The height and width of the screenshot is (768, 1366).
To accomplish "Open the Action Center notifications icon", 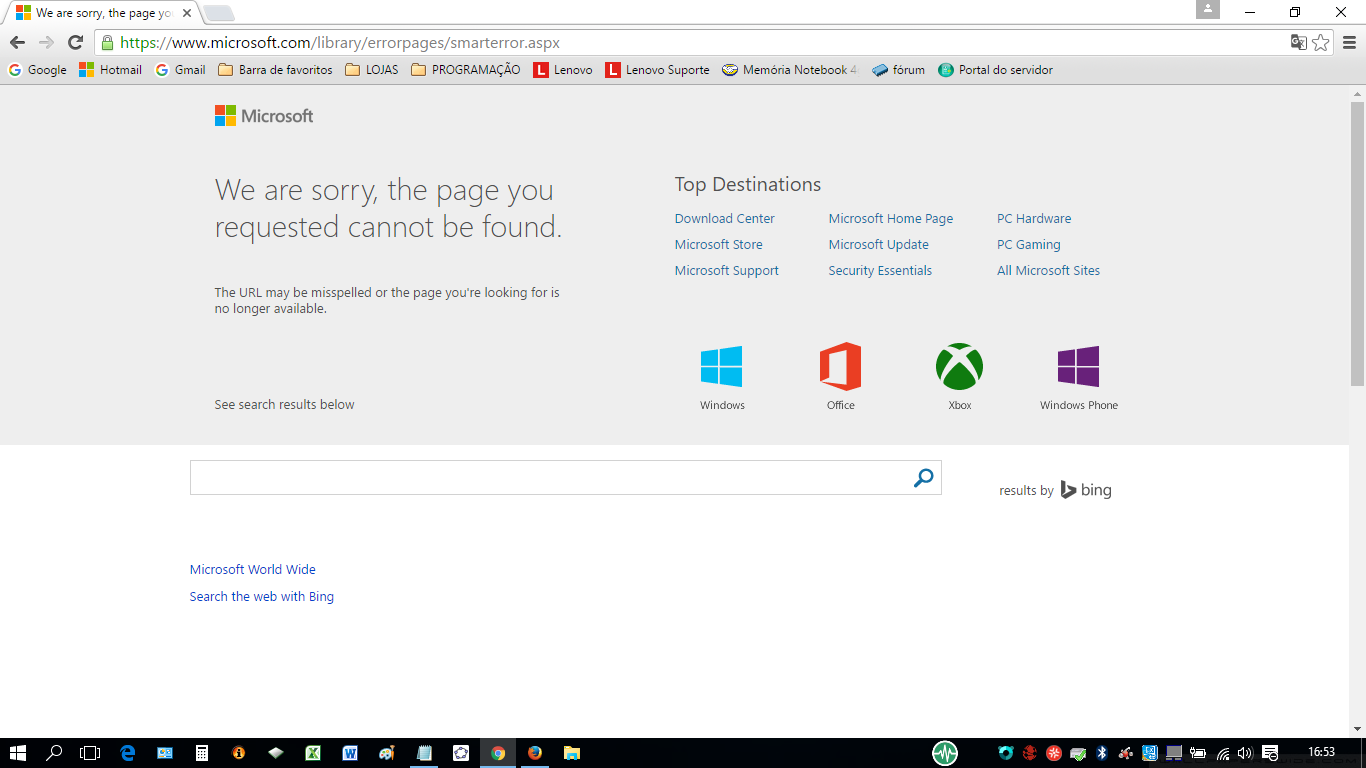I will (x=1270, y=753).
